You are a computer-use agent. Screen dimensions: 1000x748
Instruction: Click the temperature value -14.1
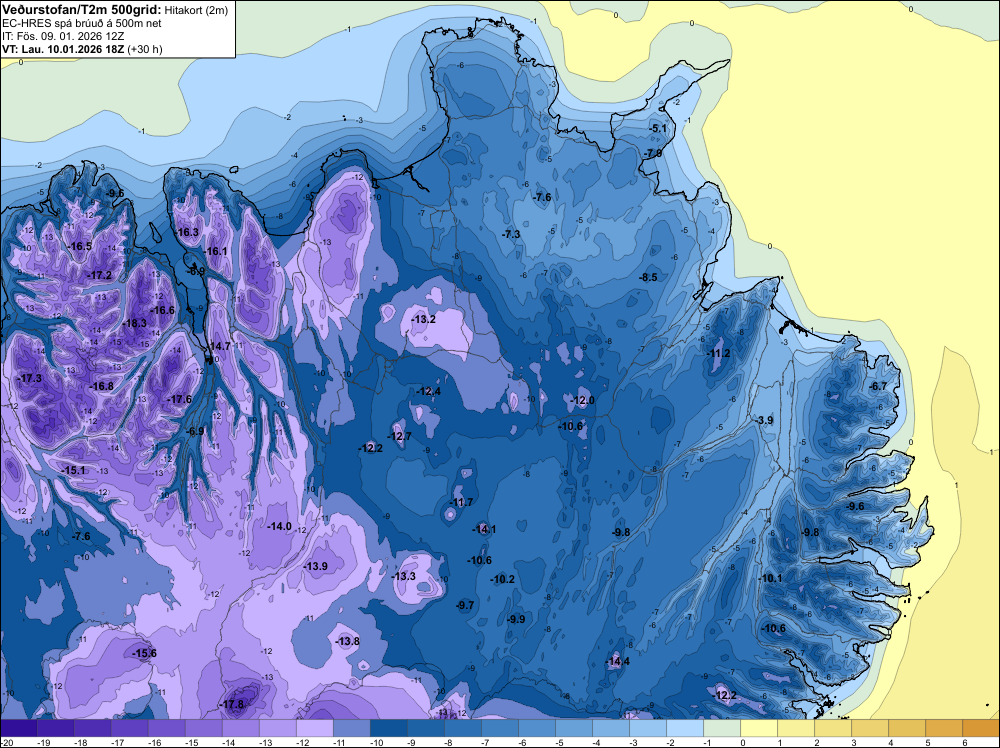484,529
